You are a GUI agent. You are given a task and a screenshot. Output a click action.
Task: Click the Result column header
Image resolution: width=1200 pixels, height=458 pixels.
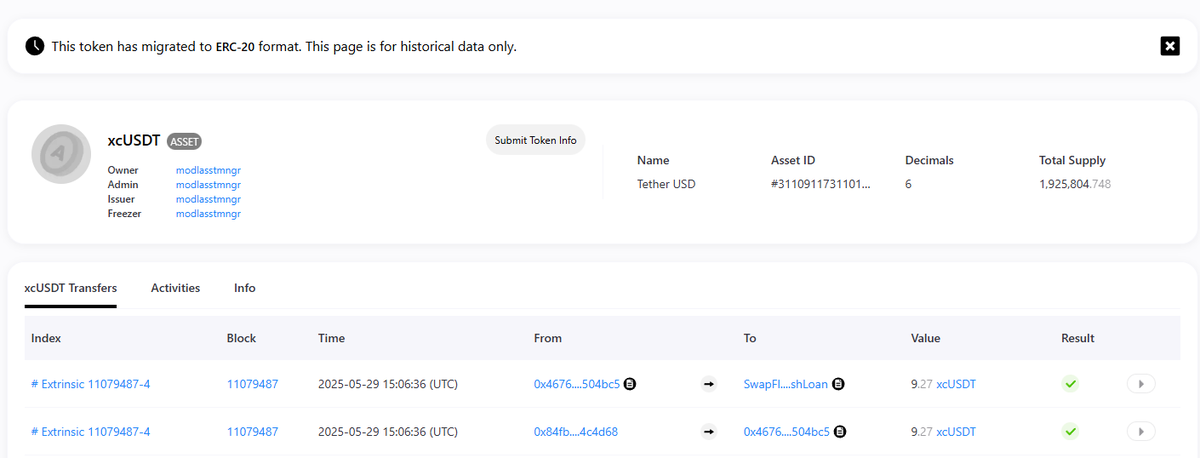coord(1078,338)
